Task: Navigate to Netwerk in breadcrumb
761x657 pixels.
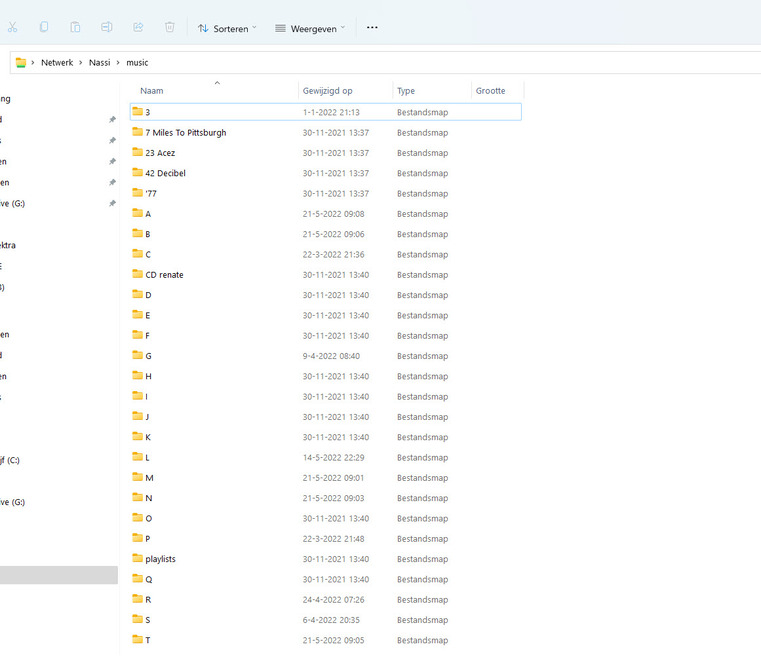Action: [57, 63]
